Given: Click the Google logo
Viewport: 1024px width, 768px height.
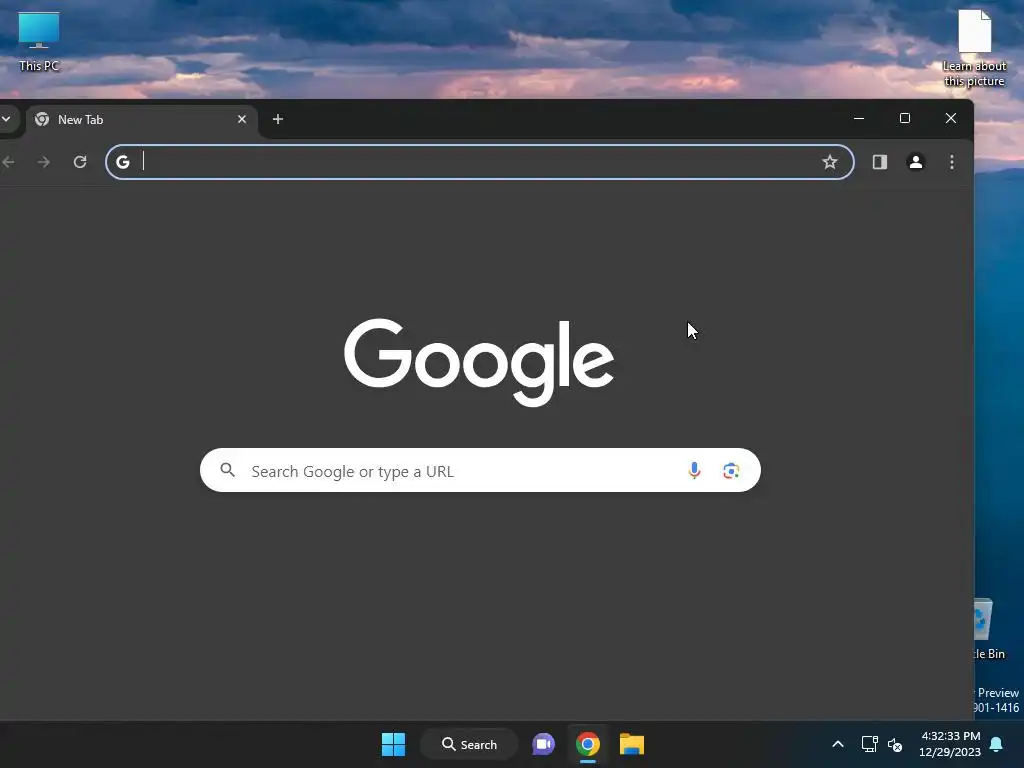Looking at the screenshot, I should coord(479,362).
